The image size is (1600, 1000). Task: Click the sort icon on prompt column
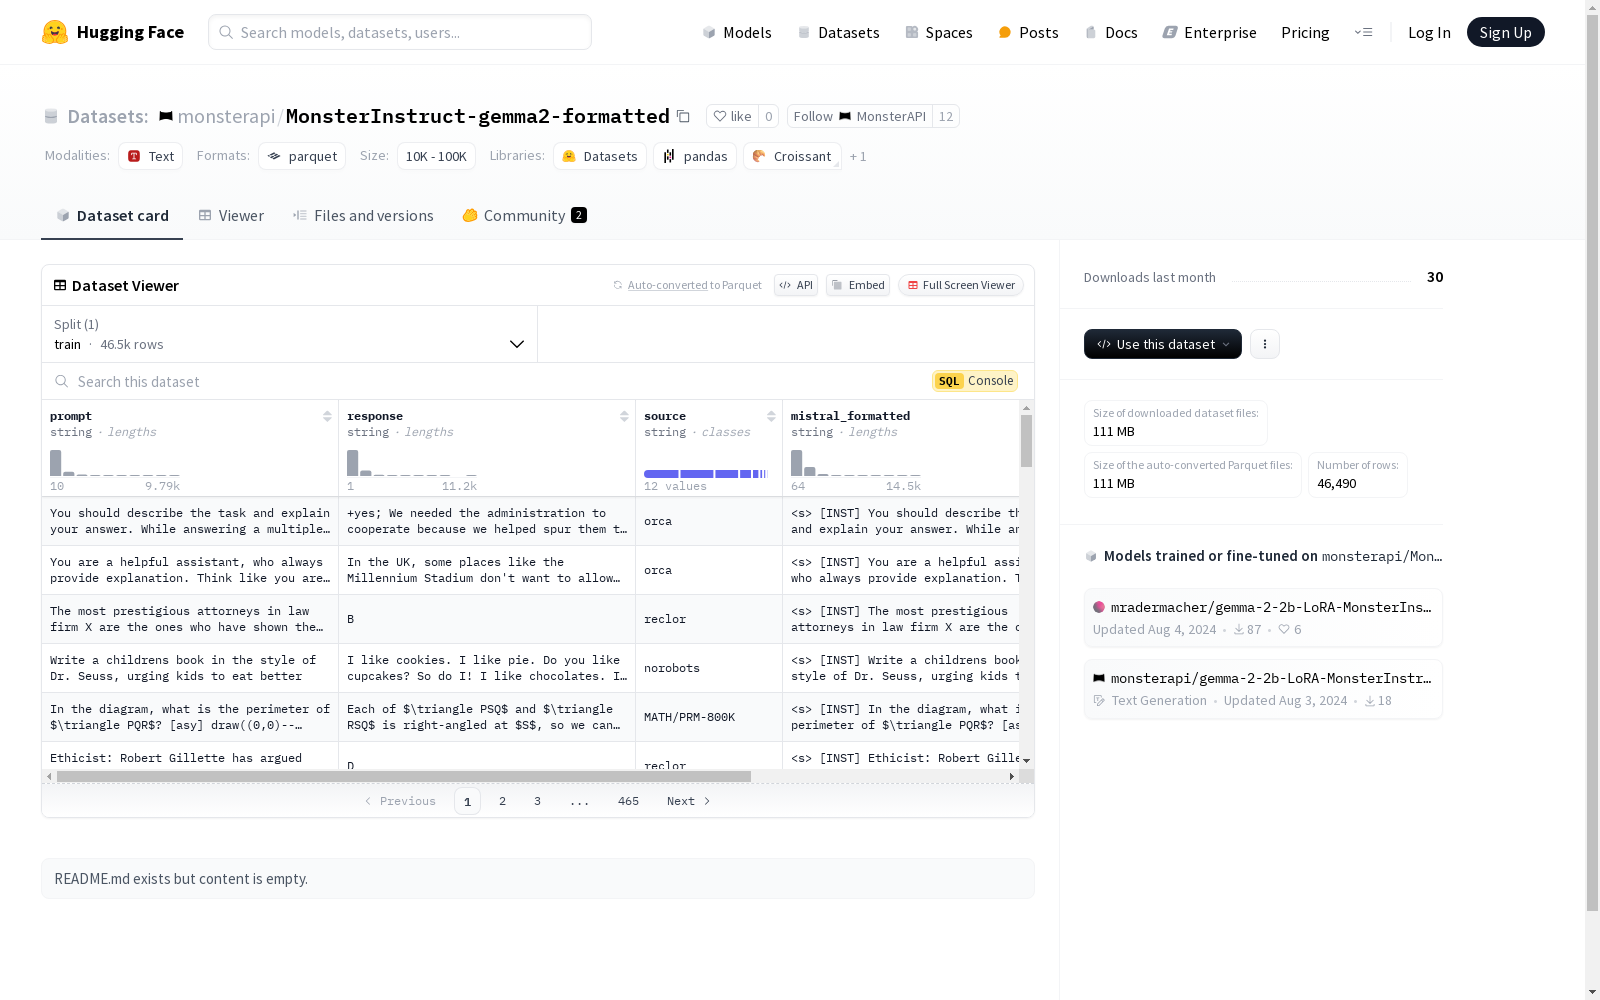point(327,416)
